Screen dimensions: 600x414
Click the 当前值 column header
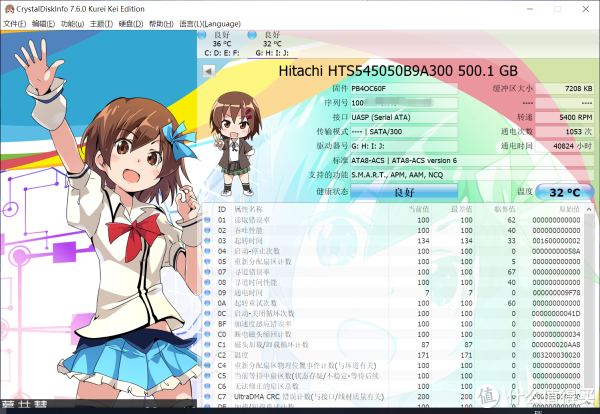[419, 209]
